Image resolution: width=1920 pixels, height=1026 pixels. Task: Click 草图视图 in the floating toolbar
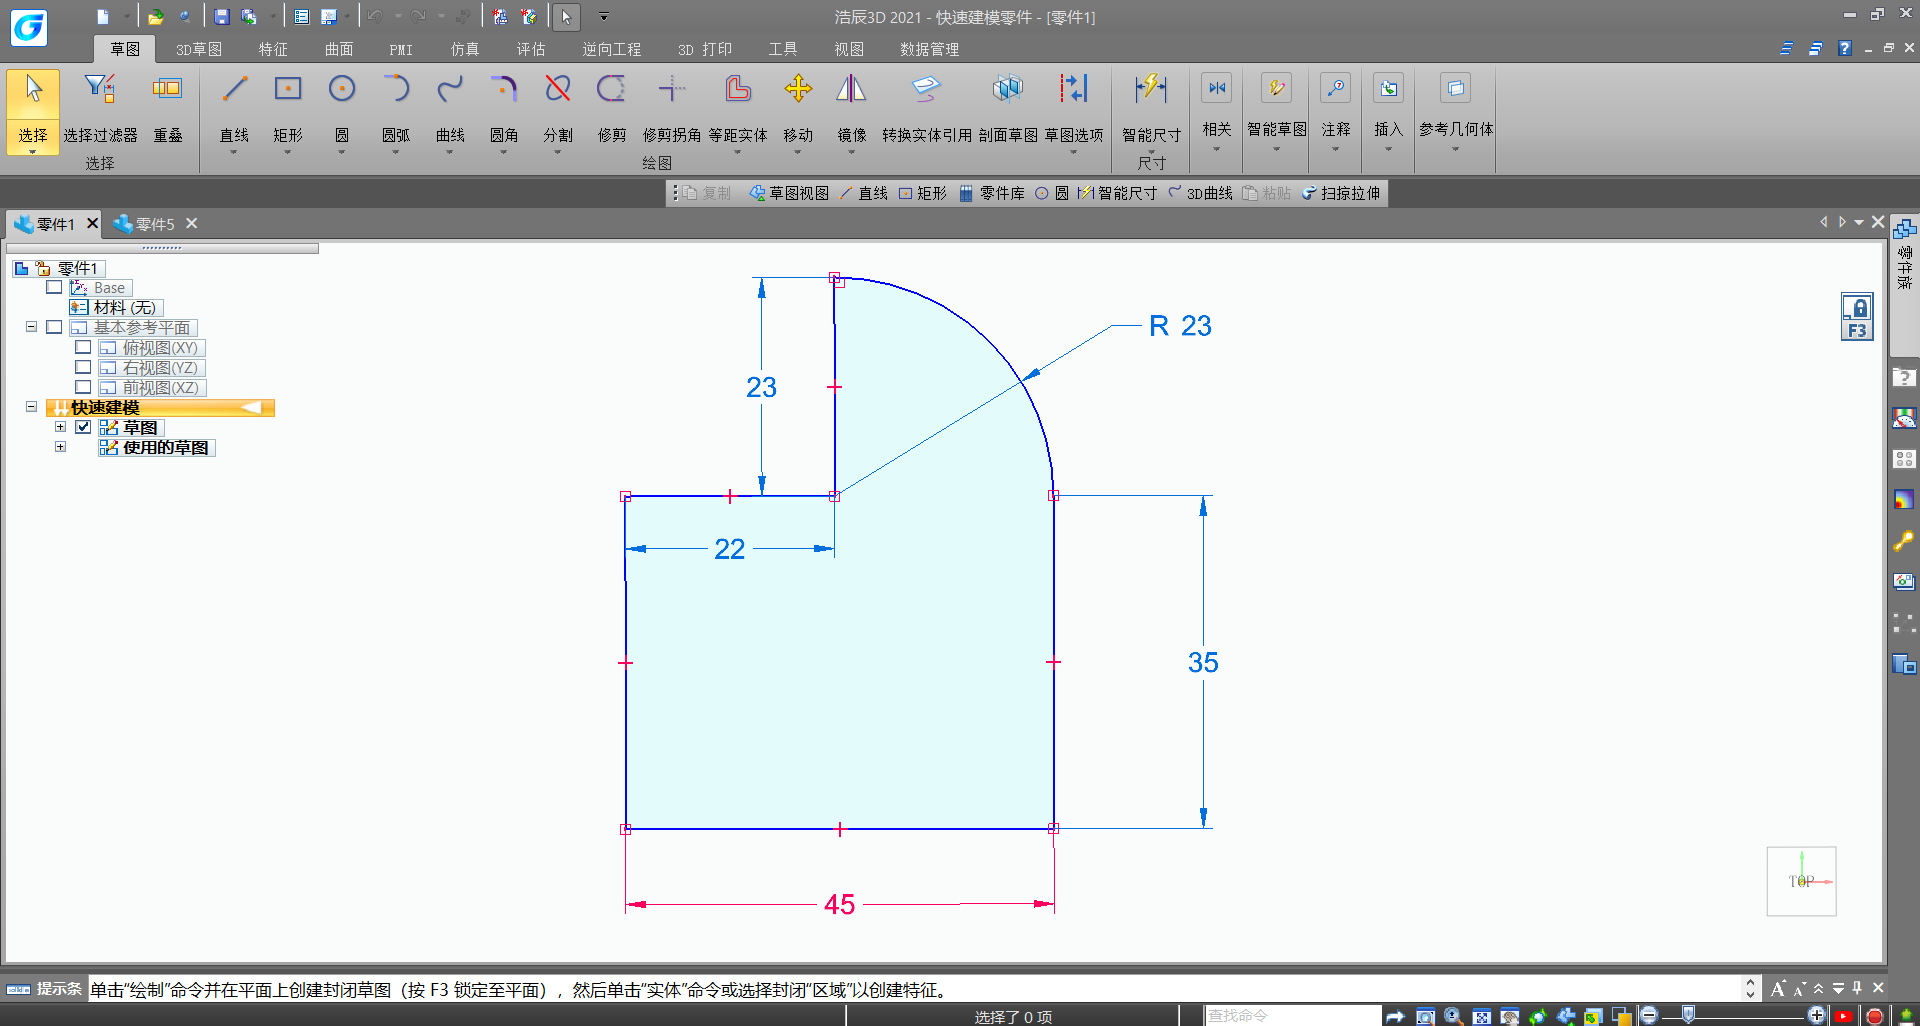[790, 193]
